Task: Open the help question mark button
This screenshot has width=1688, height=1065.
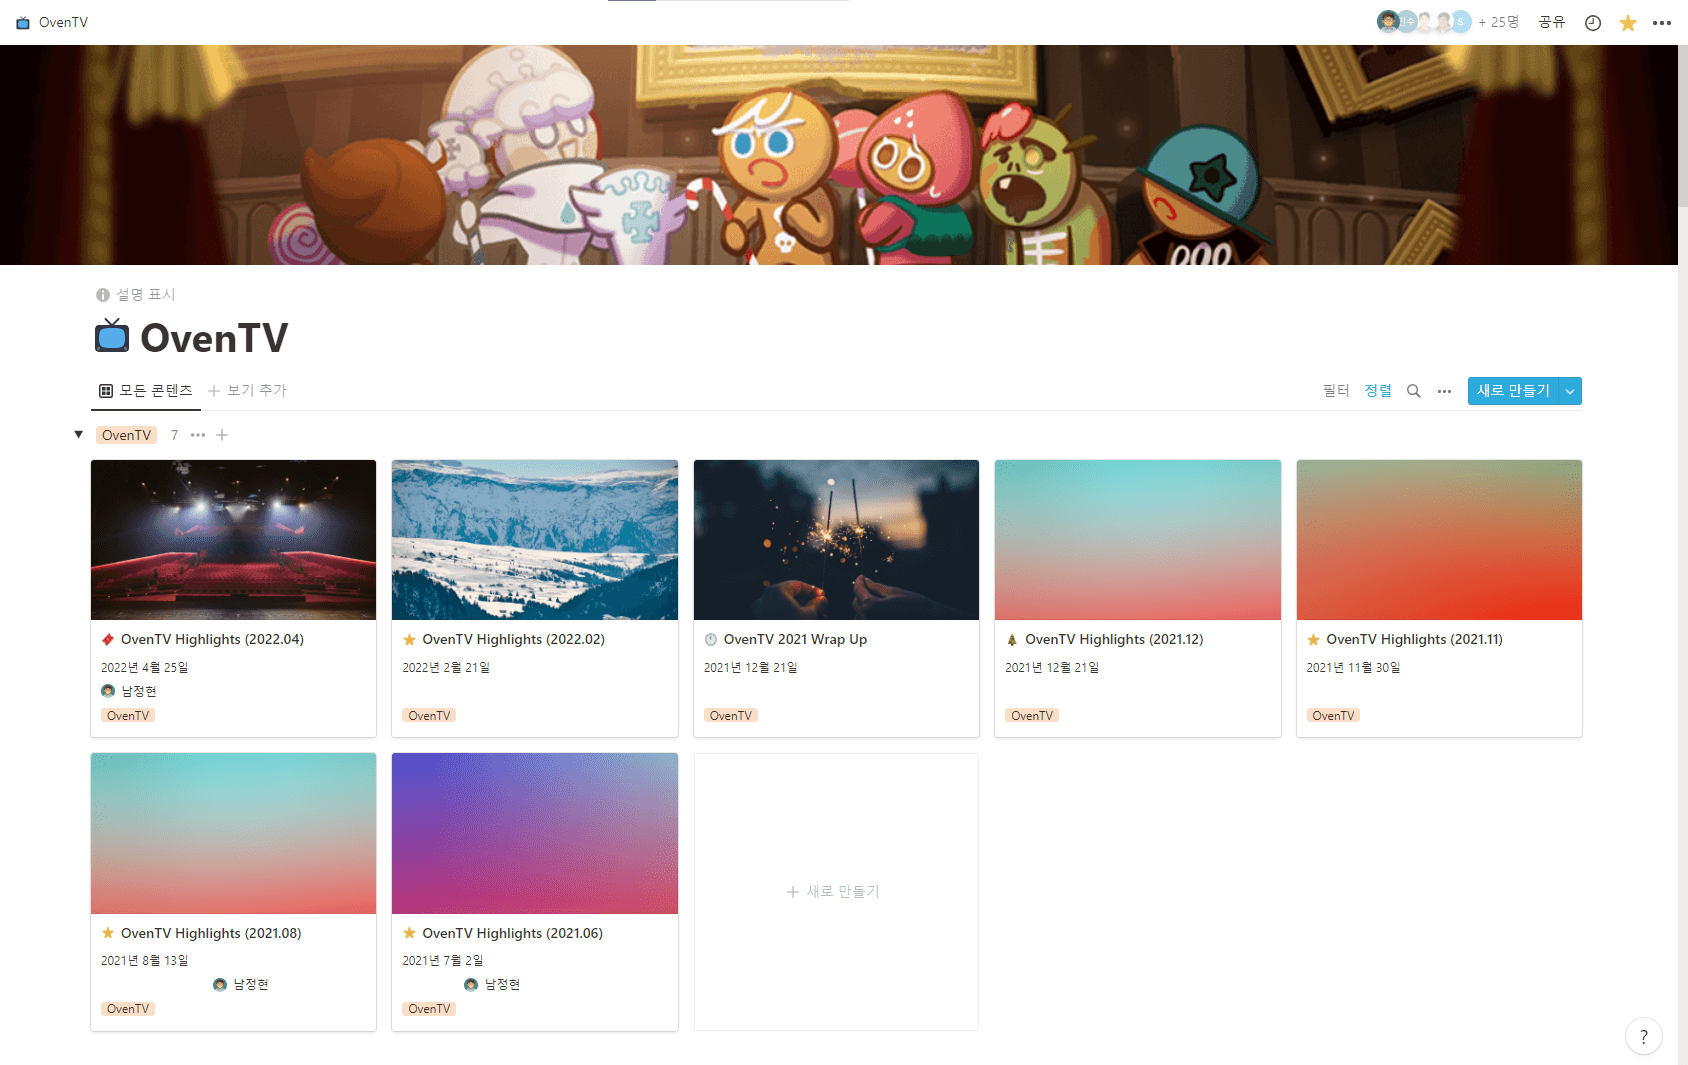Action: pos(1644,1037)
